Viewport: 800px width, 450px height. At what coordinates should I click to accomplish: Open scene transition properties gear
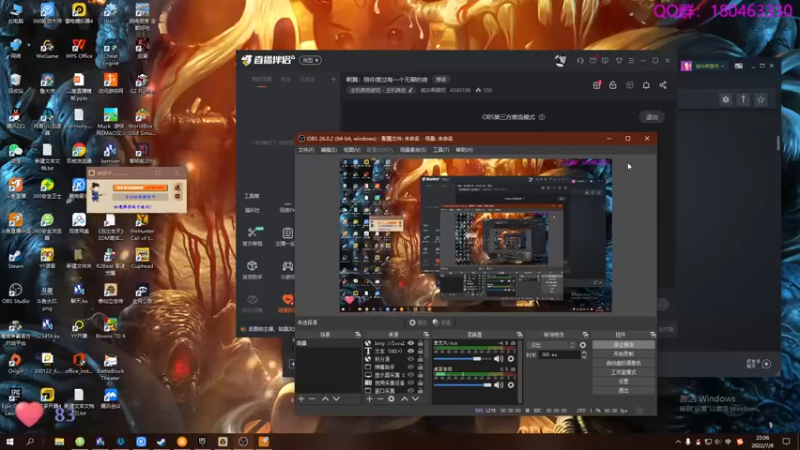tap(583, 345)
